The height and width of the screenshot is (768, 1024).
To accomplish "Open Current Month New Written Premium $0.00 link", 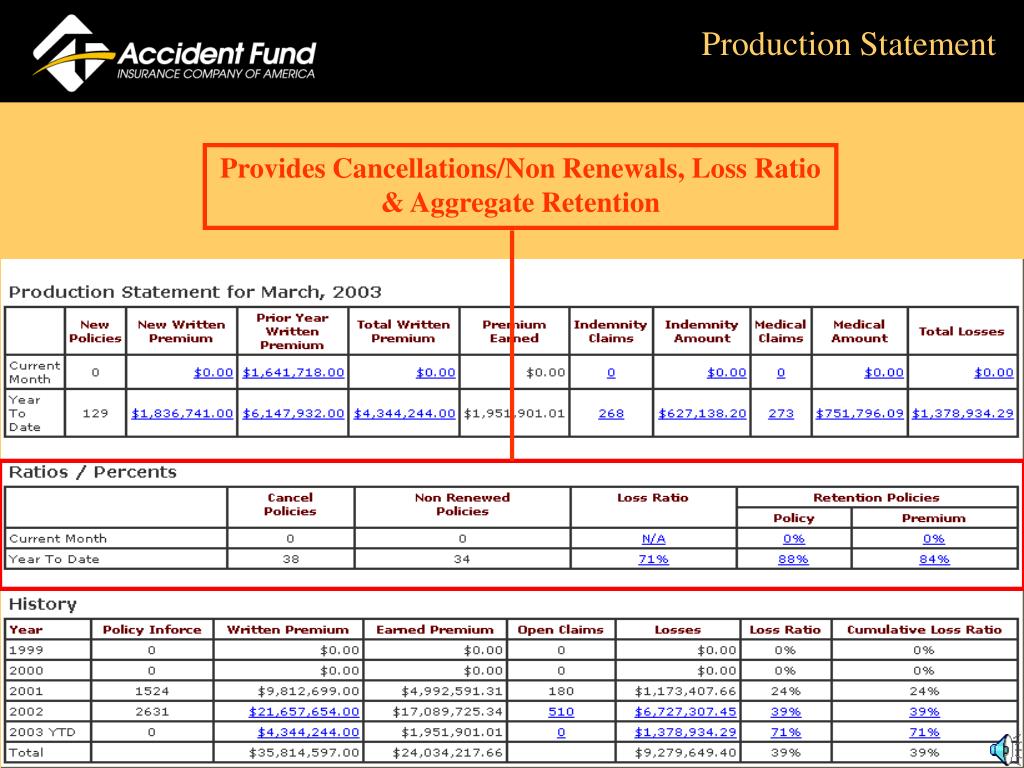I will click(x=213, y=372).
